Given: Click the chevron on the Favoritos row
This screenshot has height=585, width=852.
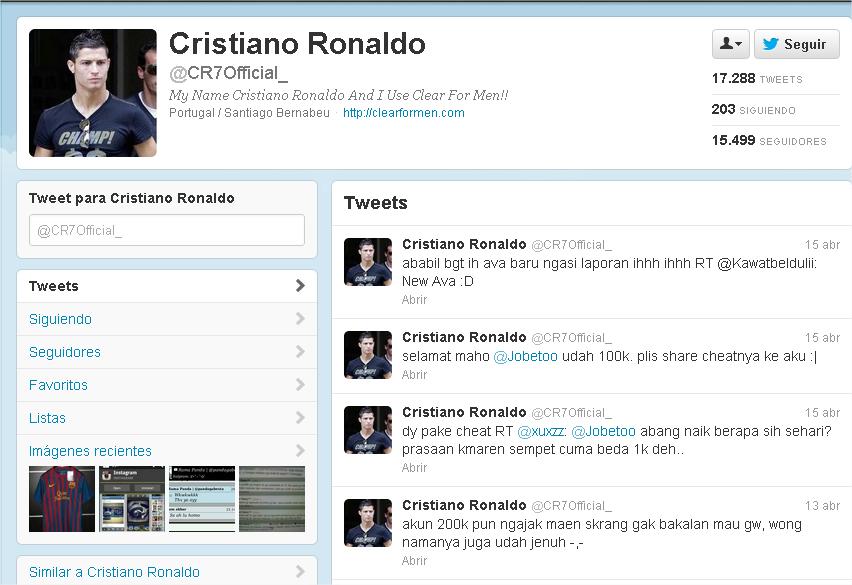Looking at the screenshot, I should tap(300, 385).
